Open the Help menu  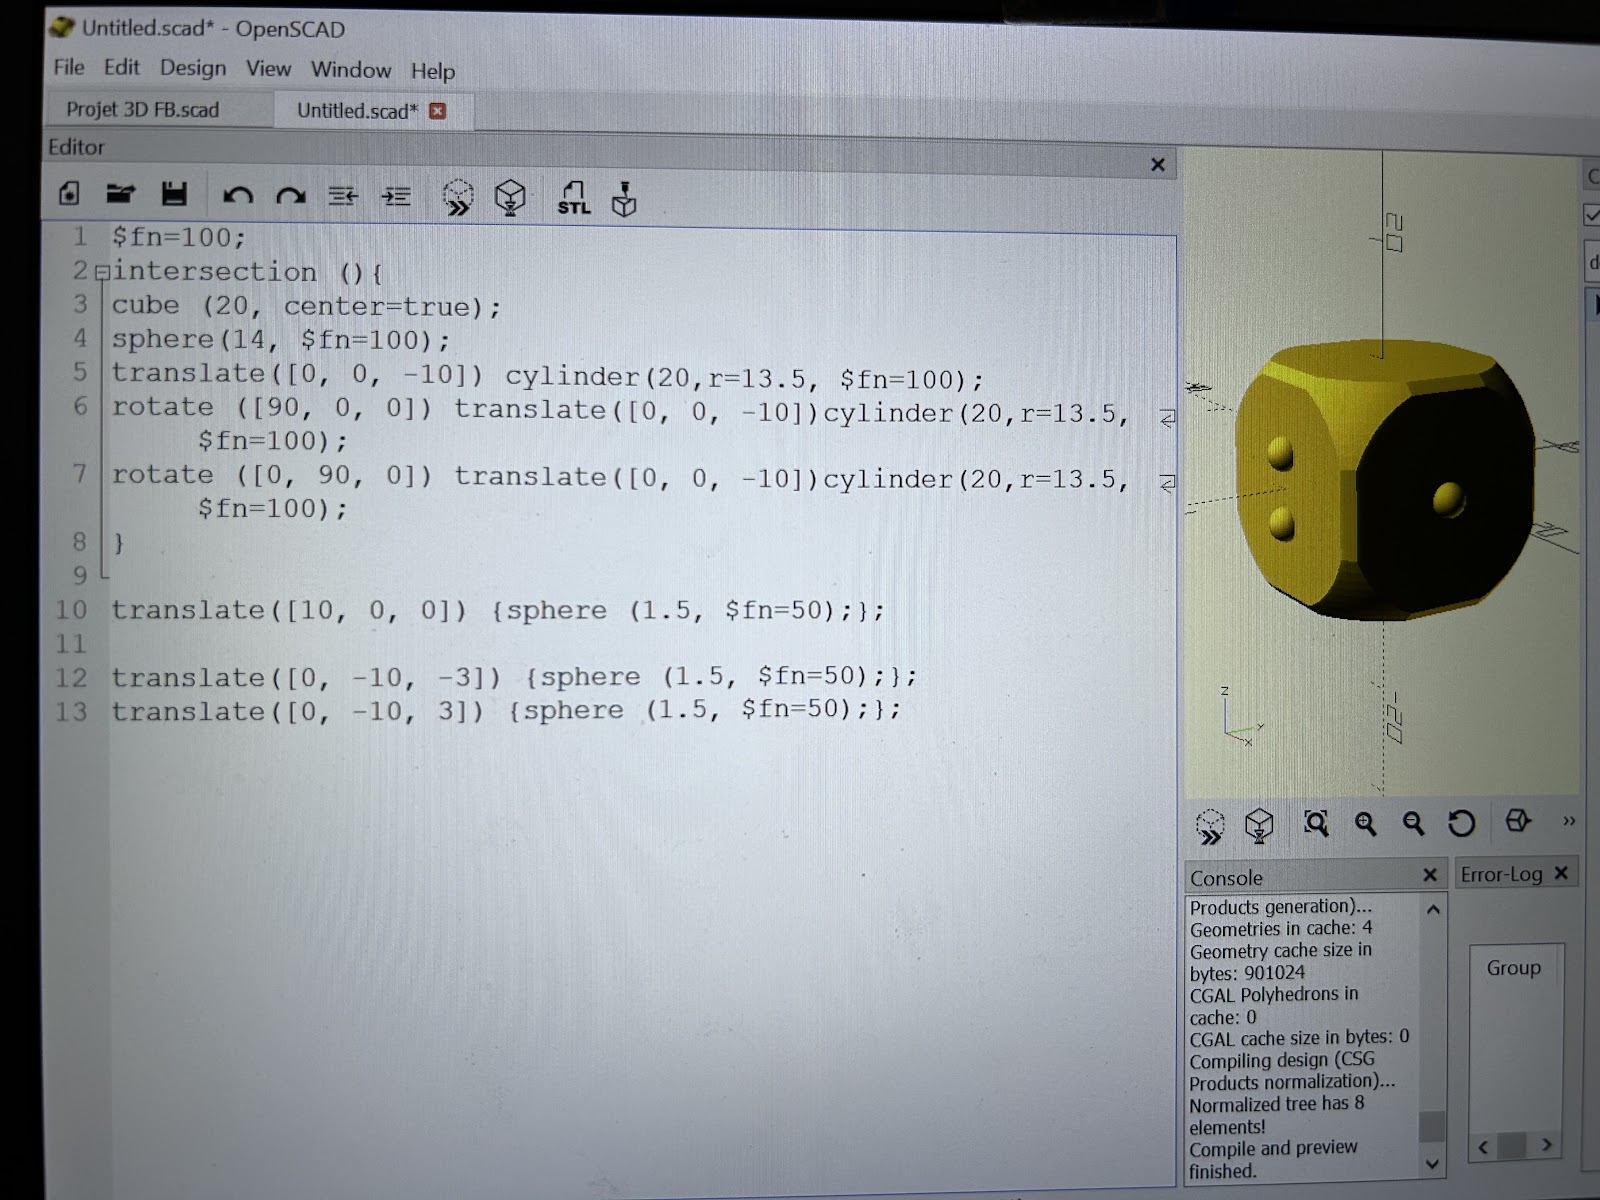pos(432,71)
